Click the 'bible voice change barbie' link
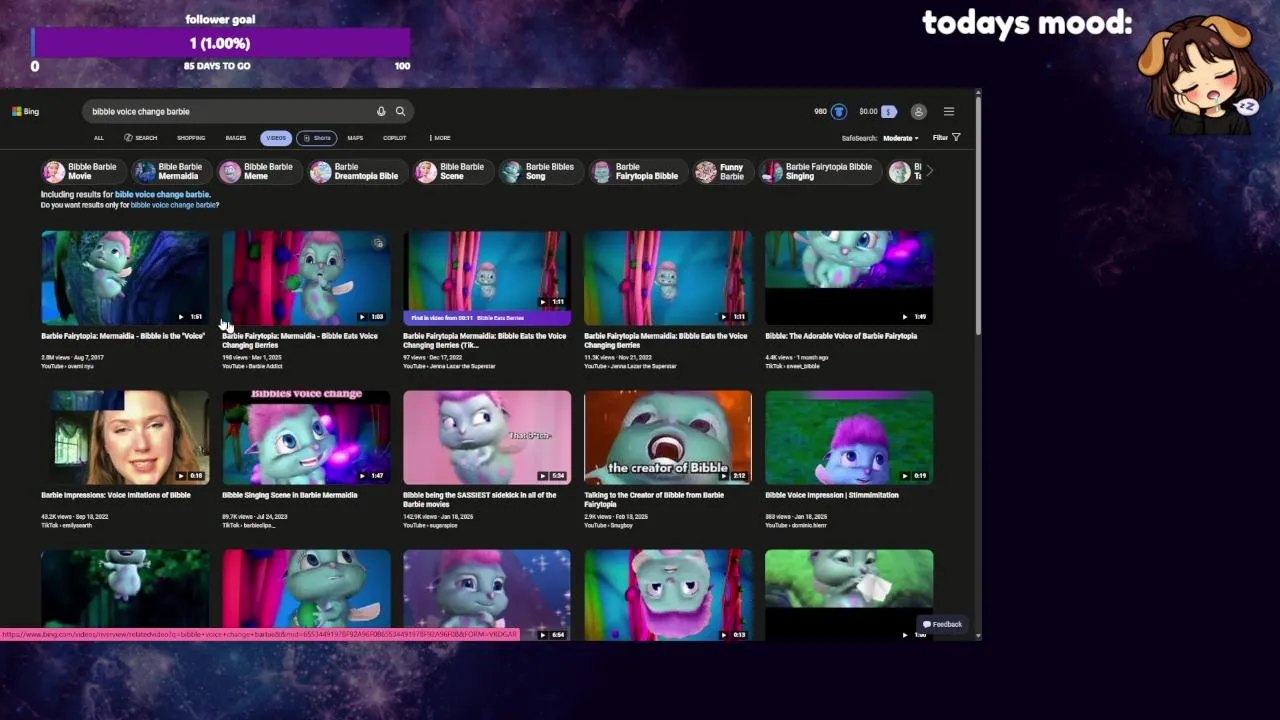The image size is (1280, 720). point(162,194)
